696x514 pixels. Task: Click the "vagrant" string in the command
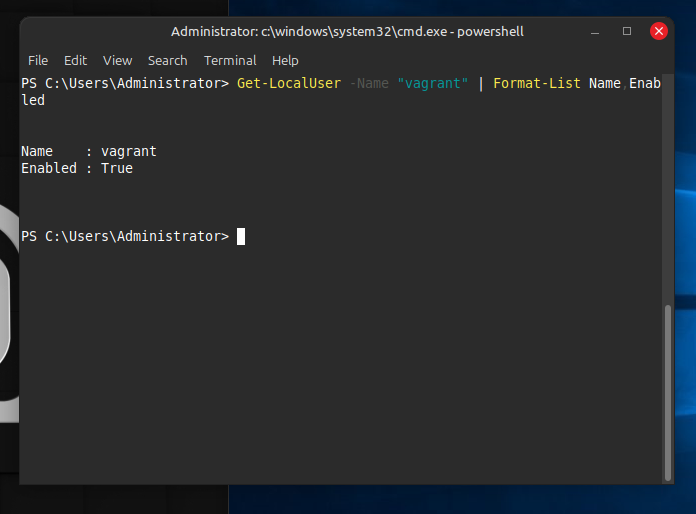[x=433, y=84]
